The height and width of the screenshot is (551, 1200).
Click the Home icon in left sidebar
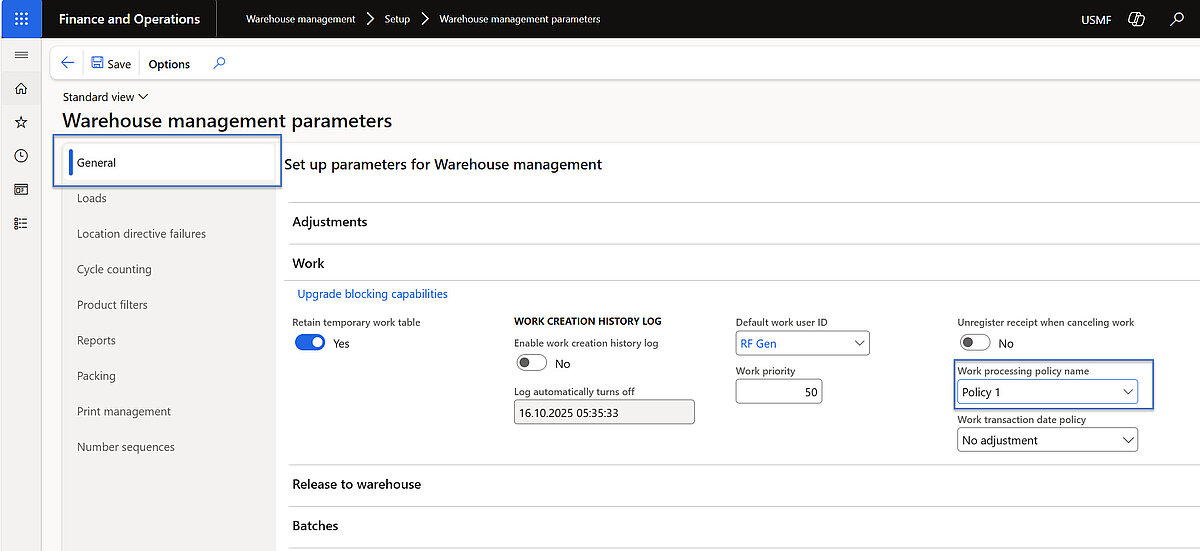[x=21, y=89]
